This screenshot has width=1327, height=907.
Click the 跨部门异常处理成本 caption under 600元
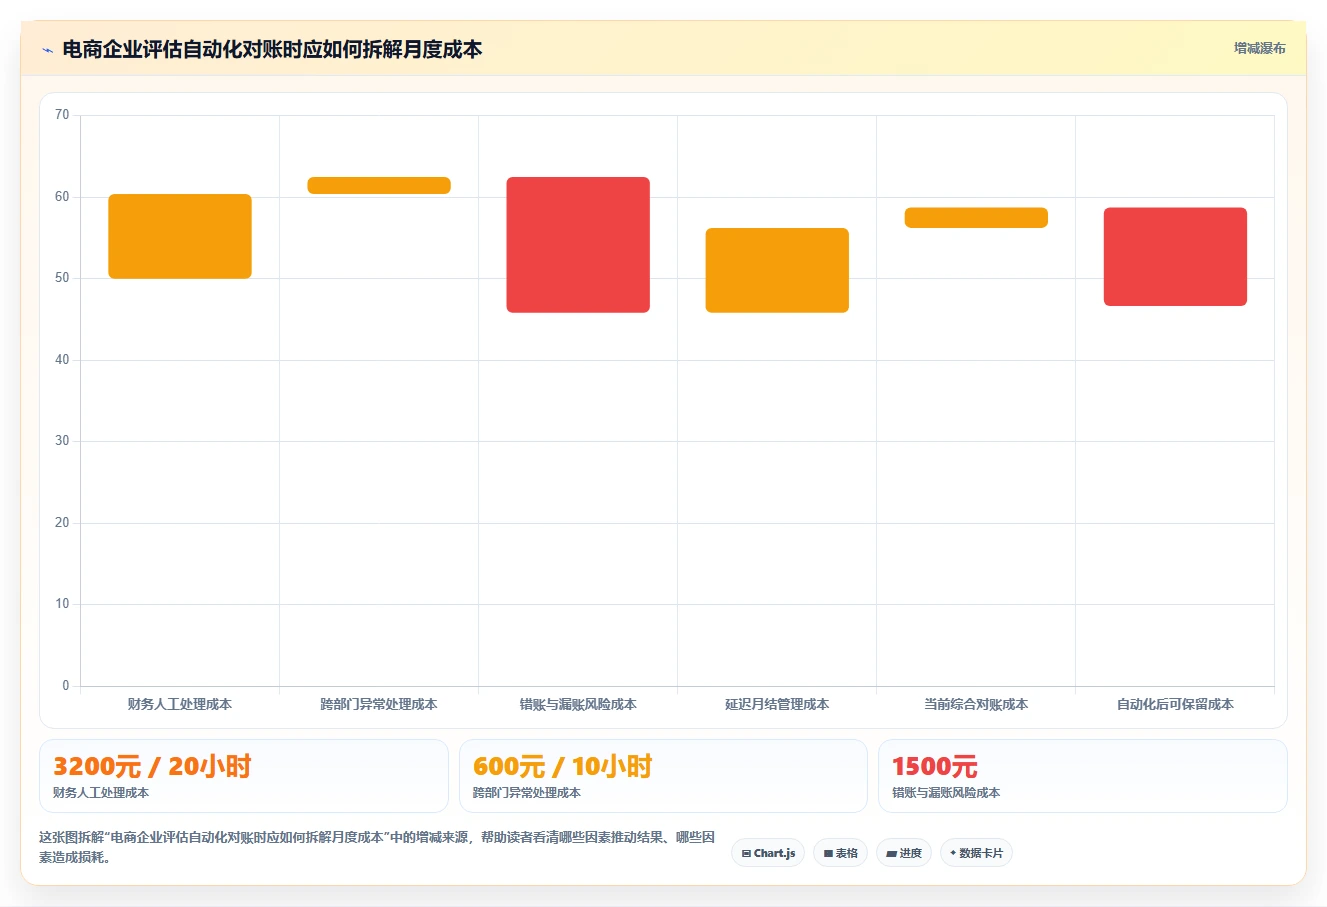click(527, 793)
